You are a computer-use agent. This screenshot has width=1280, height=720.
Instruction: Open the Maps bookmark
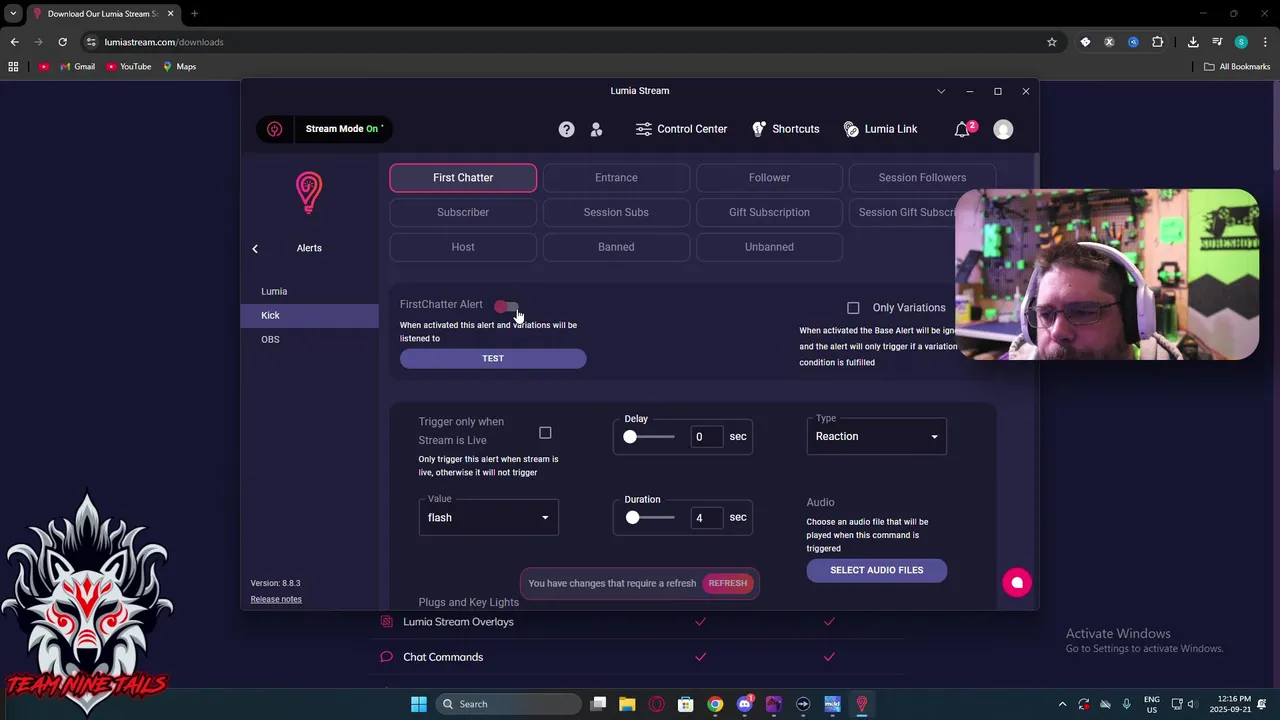click(179, 67)
